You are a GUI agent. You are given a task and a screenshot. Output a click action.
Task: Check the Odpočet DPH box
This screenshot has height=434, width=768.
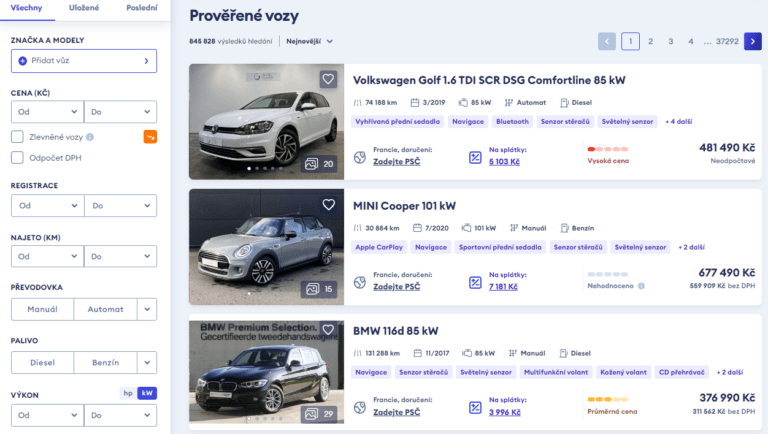tap(18, 157)
